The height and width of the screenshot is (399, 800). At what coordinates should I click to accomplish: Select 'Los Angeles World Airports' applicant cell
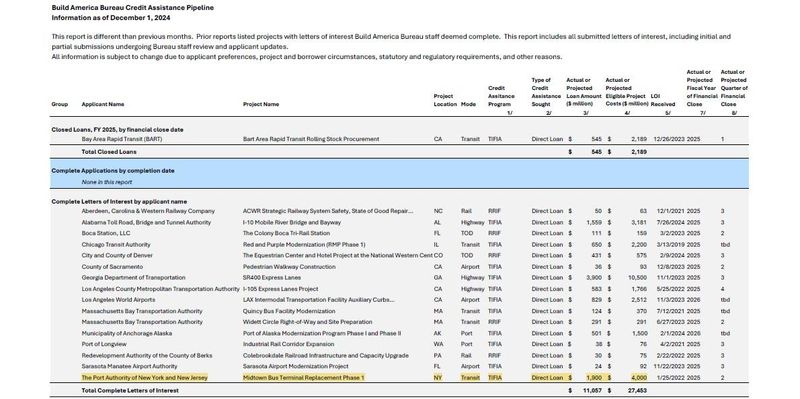click(x=118, y=300)
